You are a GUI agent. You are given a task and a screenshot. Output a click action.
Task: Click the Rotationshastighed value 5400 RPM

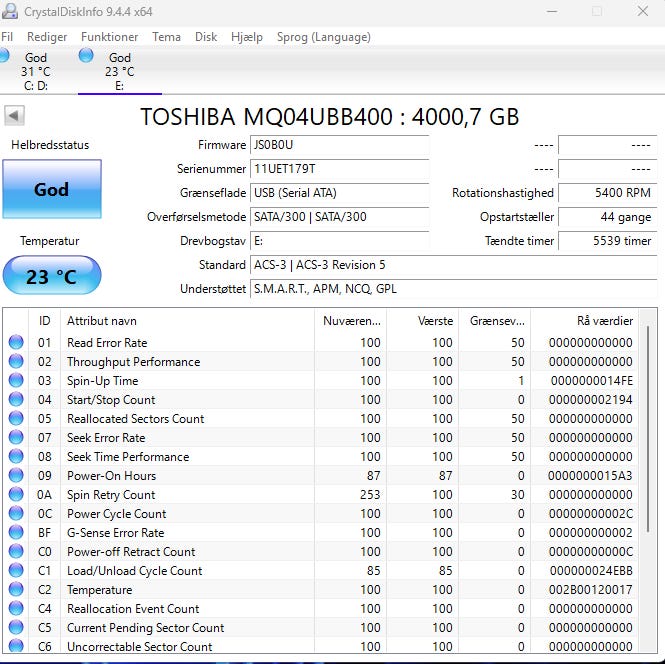607,193
